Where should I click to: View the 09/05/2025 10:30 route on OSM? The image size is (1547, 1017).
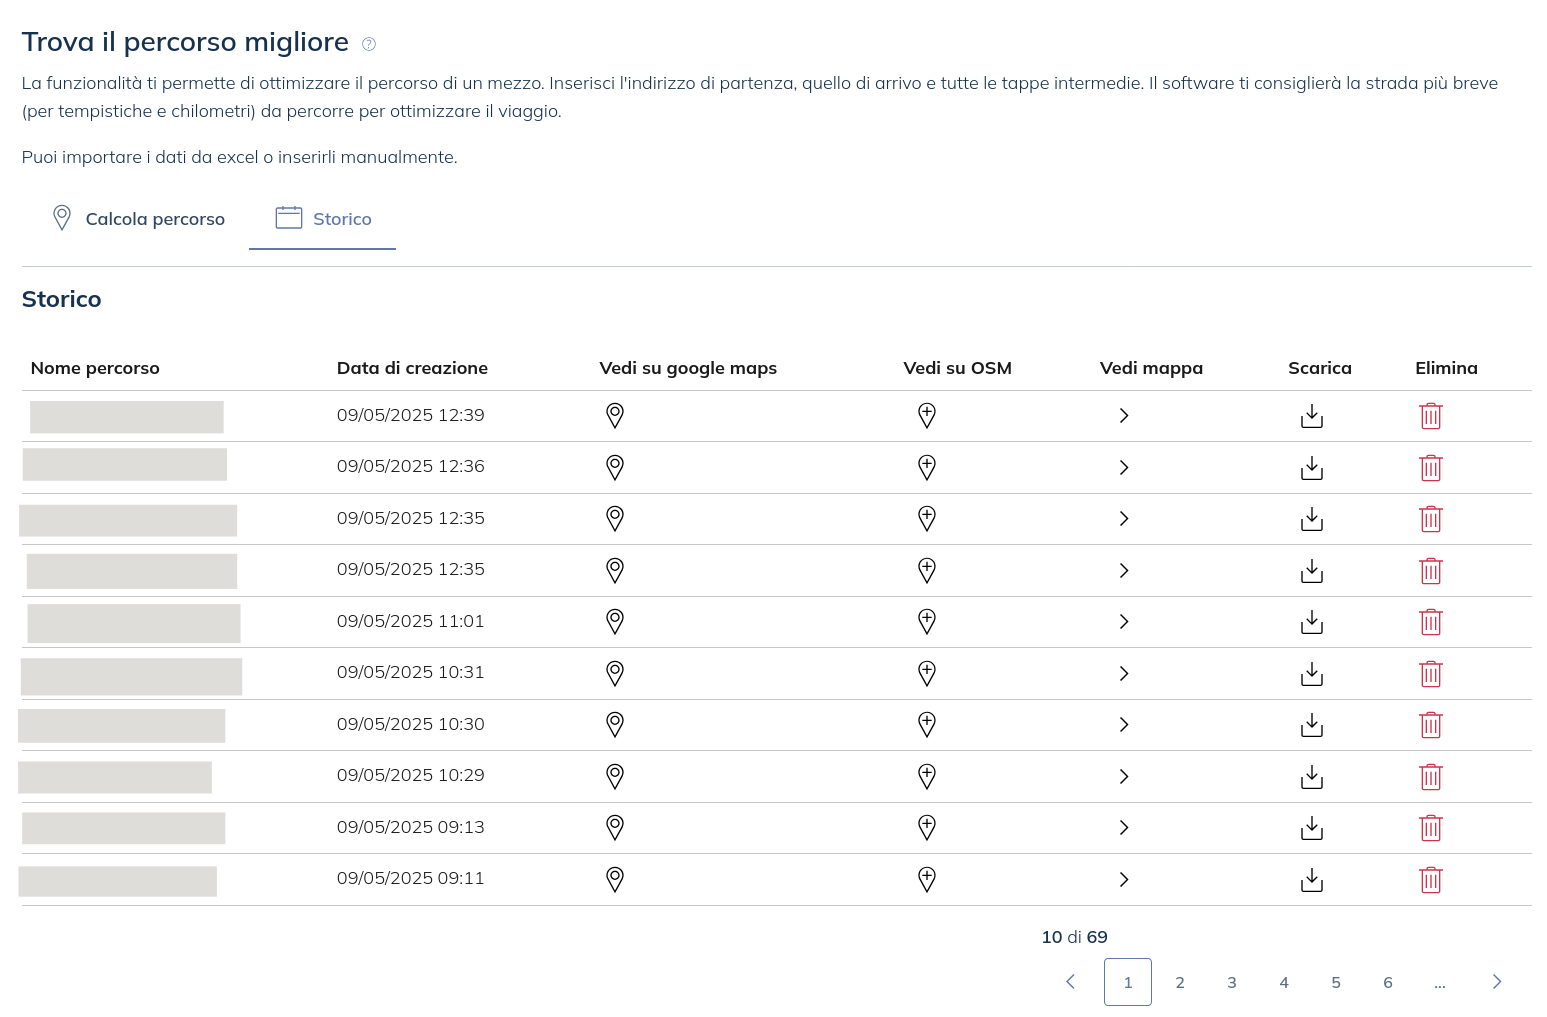coord(927,724)
